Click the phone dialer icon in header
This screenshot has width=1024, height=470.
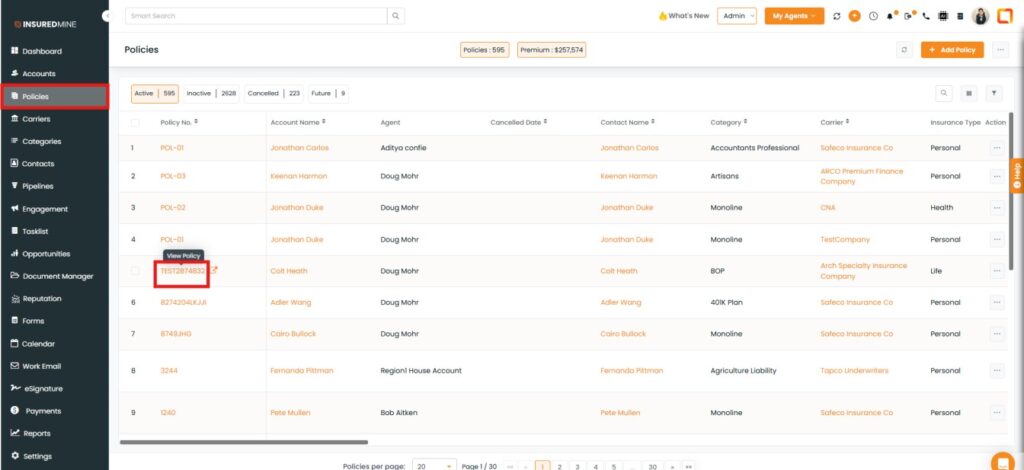point(925,16)
